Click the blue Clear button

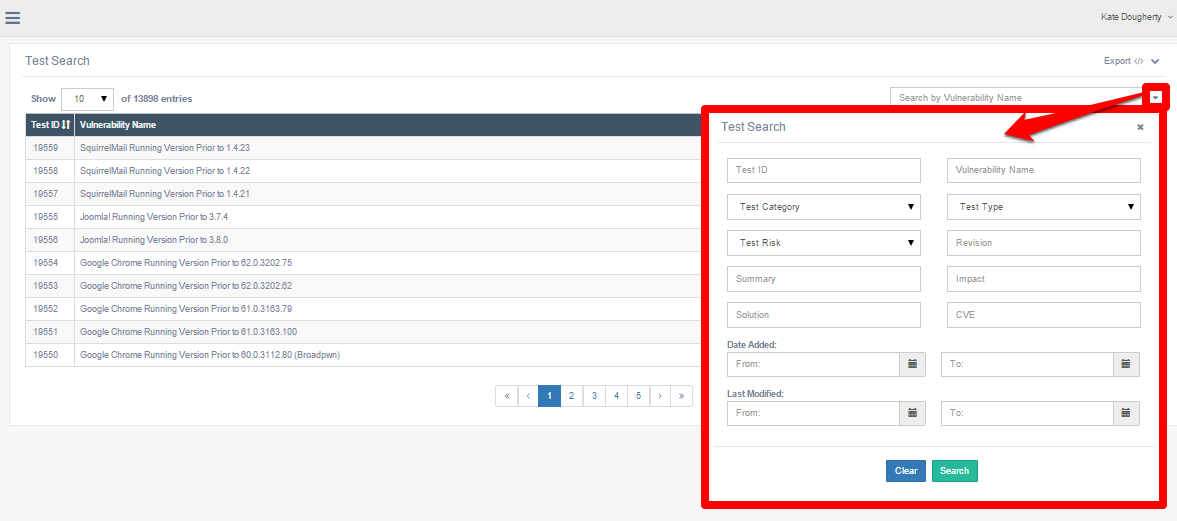coord(905,471)
